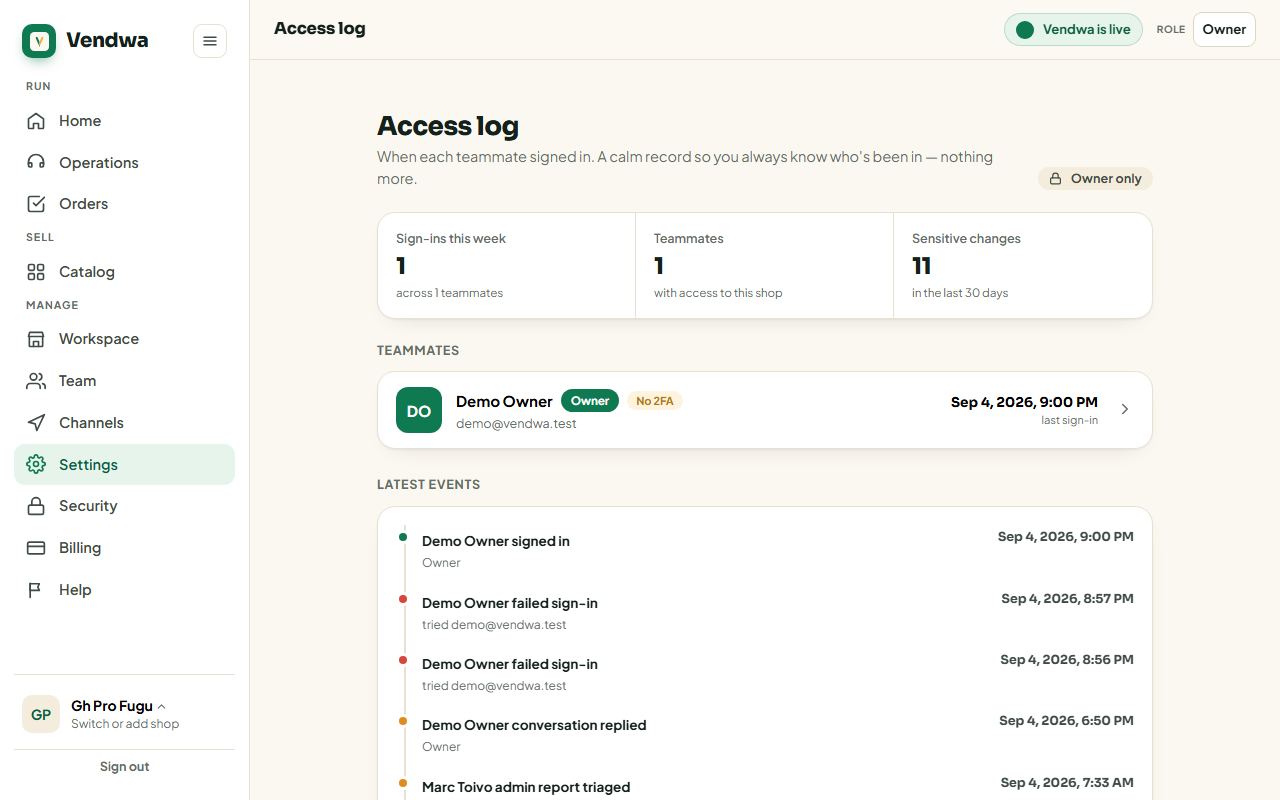1280x800 pixels.
Task: Click the 8:57 PM failed sign-in event
Action: point(766,612)
